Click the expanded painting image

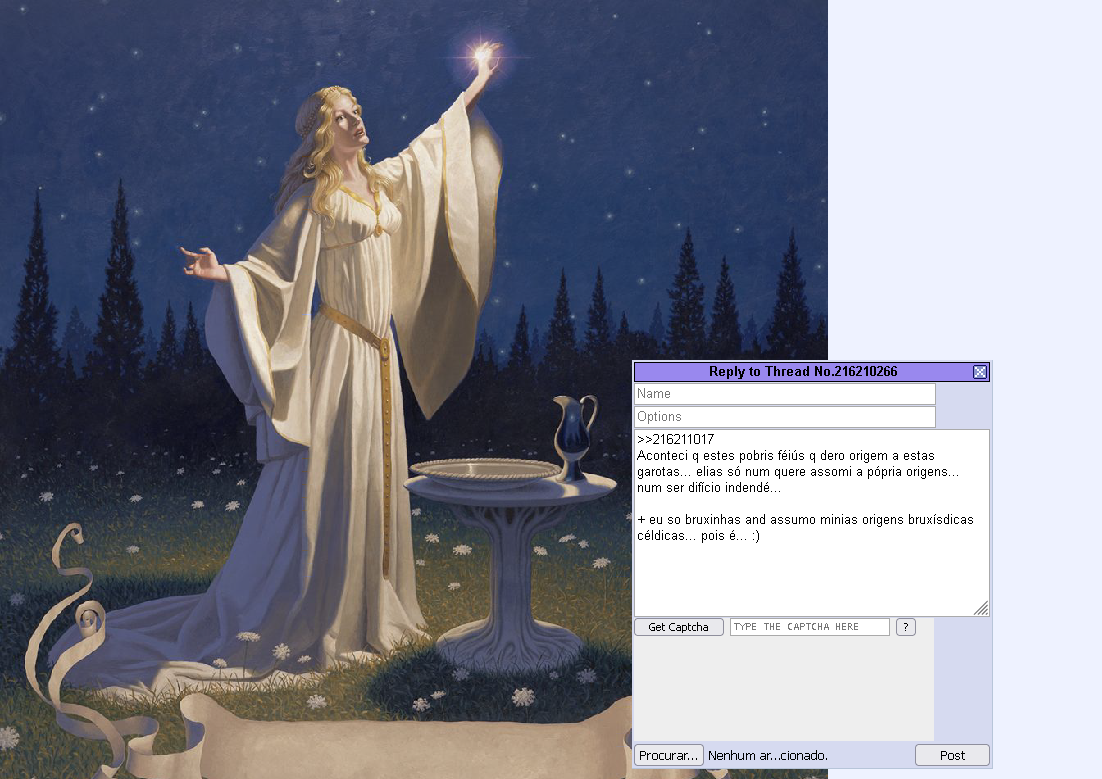(x=414, y=390)
